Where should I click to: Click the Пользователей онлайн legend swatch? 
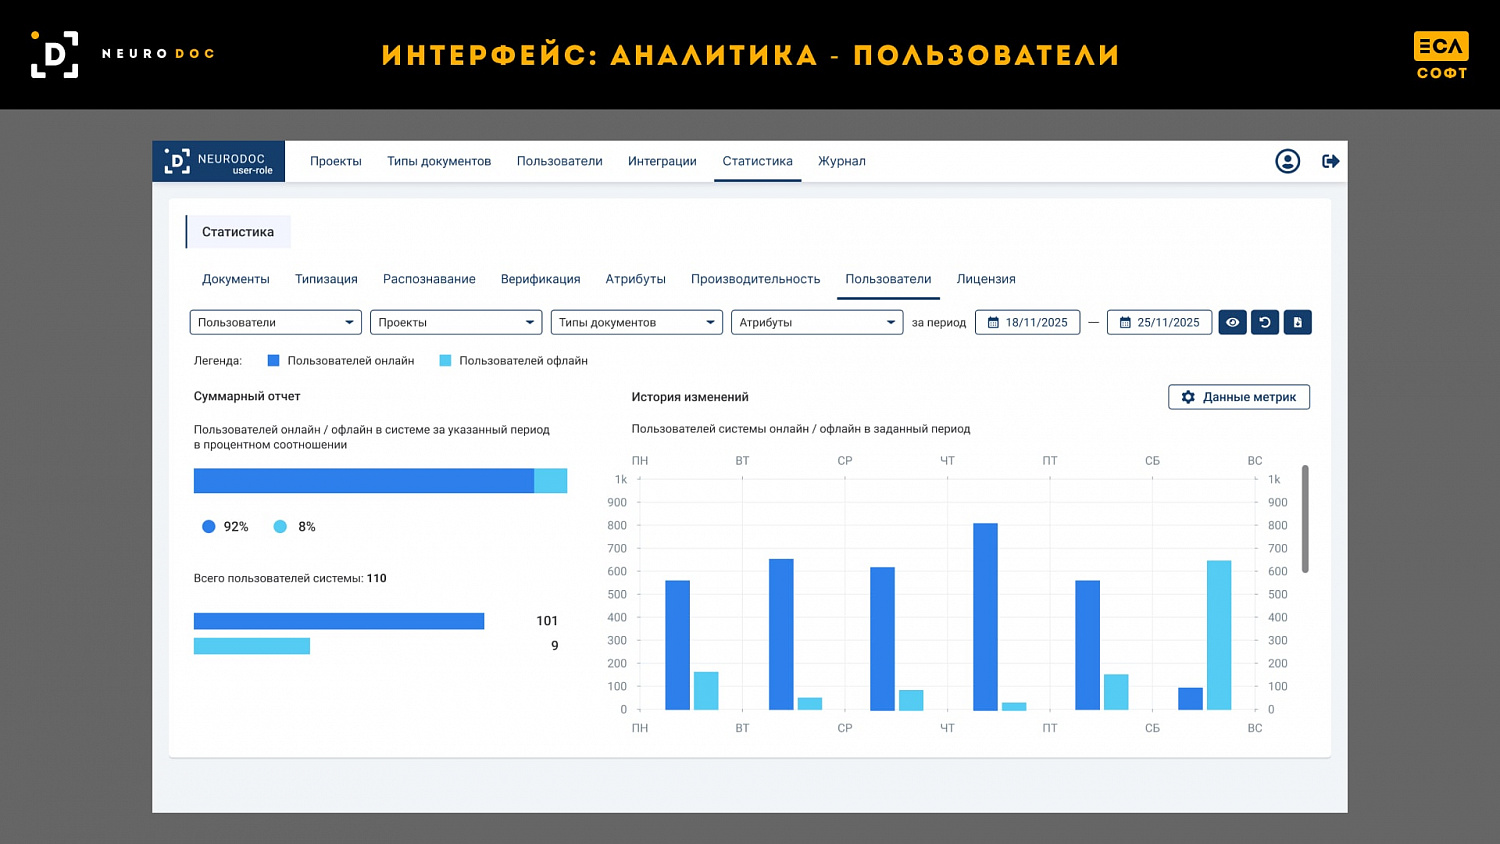(x=273, y=361)
